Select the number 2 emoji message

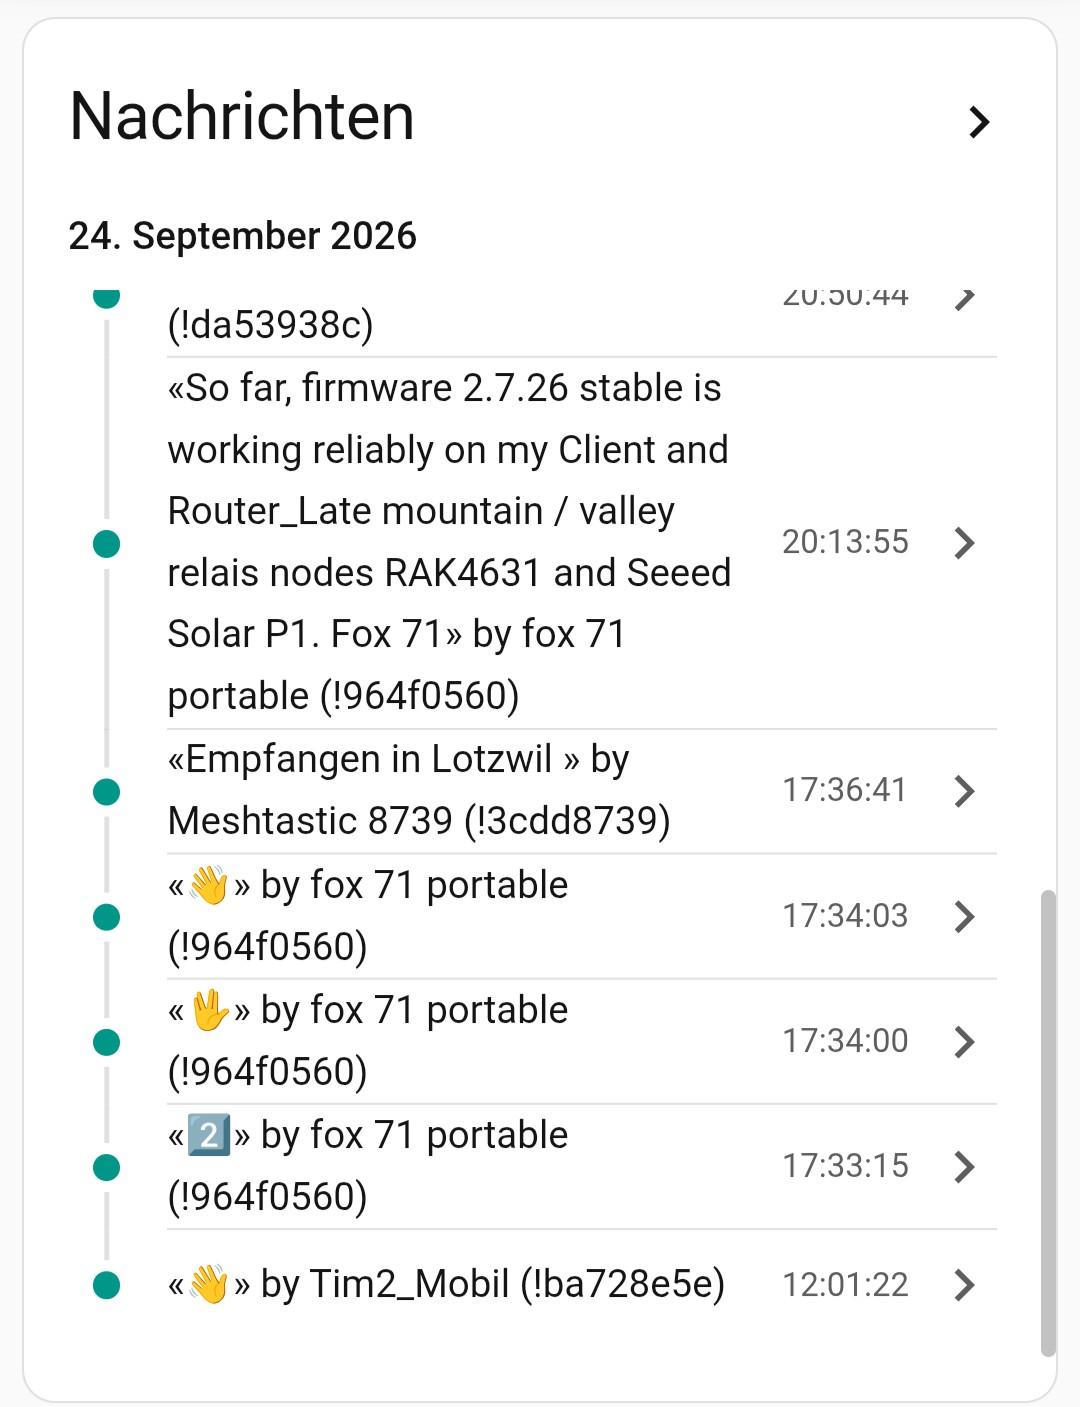209,1135
